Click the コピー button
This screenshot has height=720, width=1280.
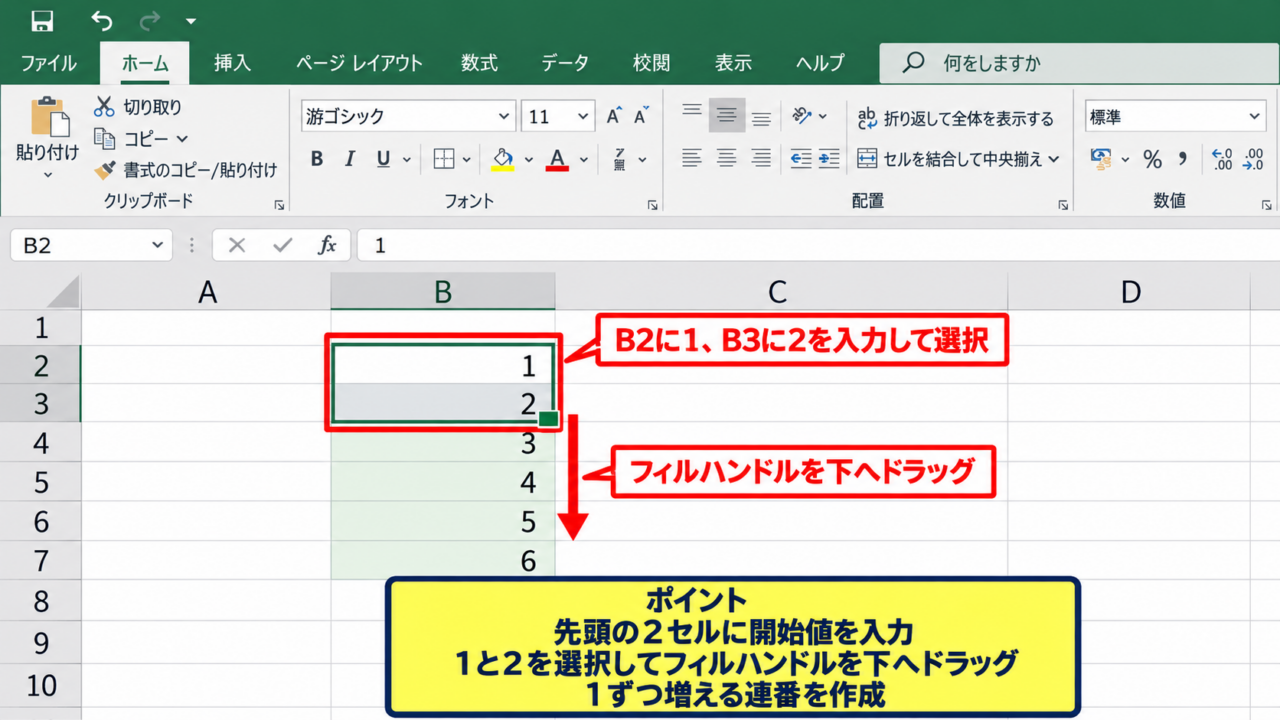click(x=132, y=138)
